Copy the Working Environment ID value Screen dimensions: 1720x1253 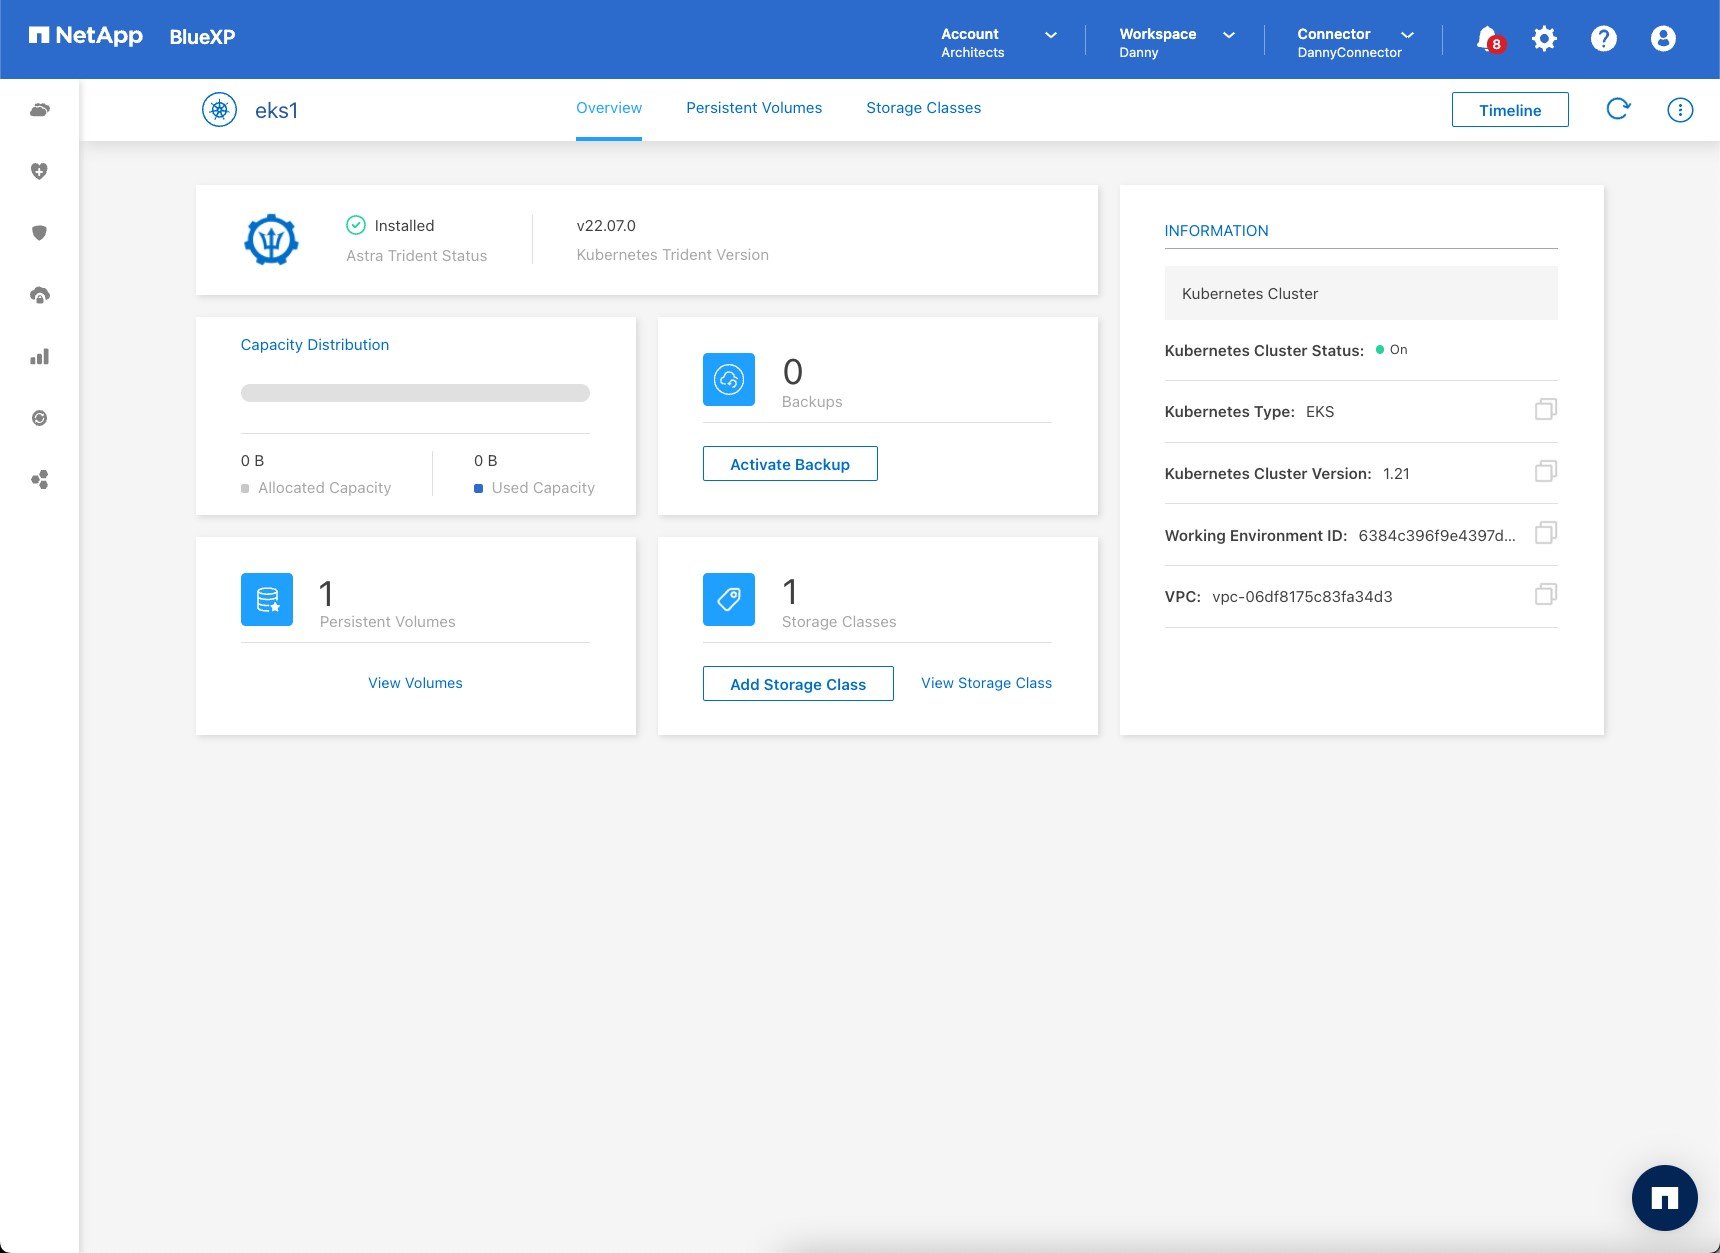[1545, 533]
